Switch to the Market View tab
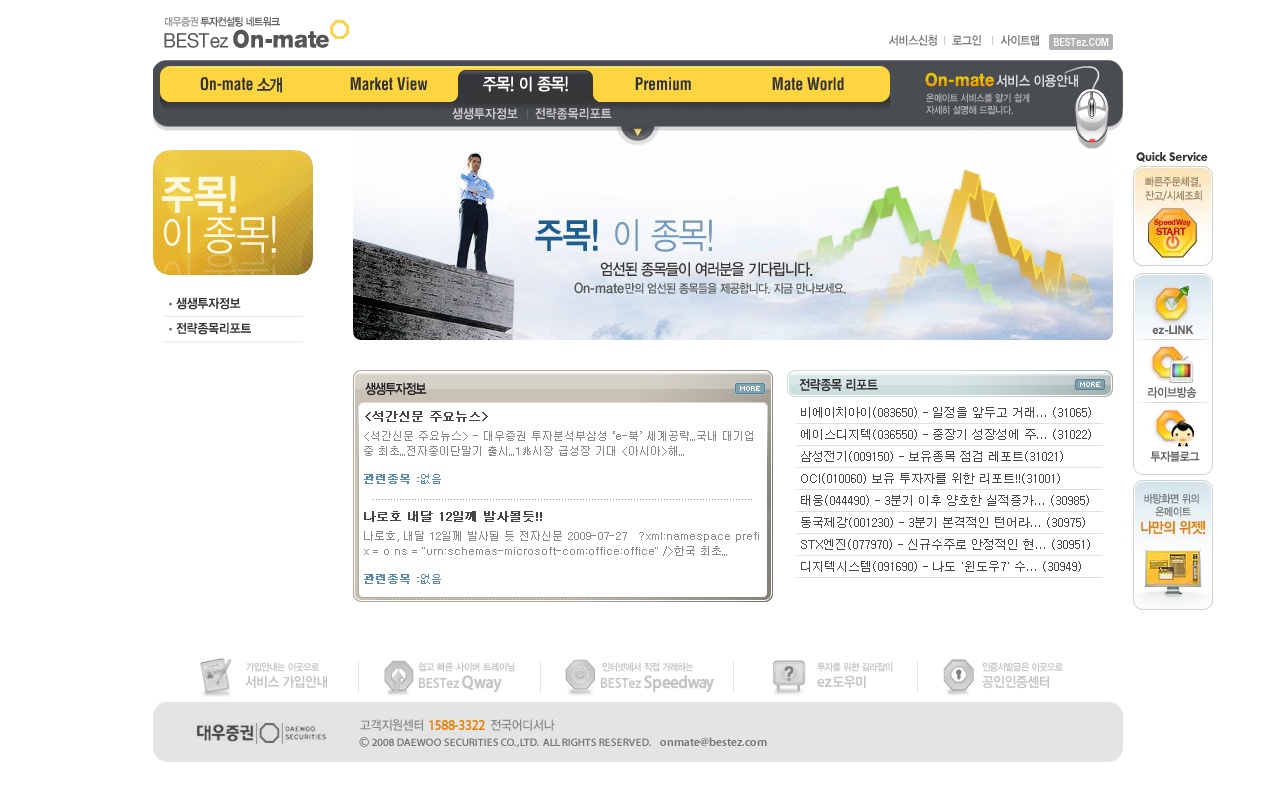1276x796 pixels. pos(388,85)
